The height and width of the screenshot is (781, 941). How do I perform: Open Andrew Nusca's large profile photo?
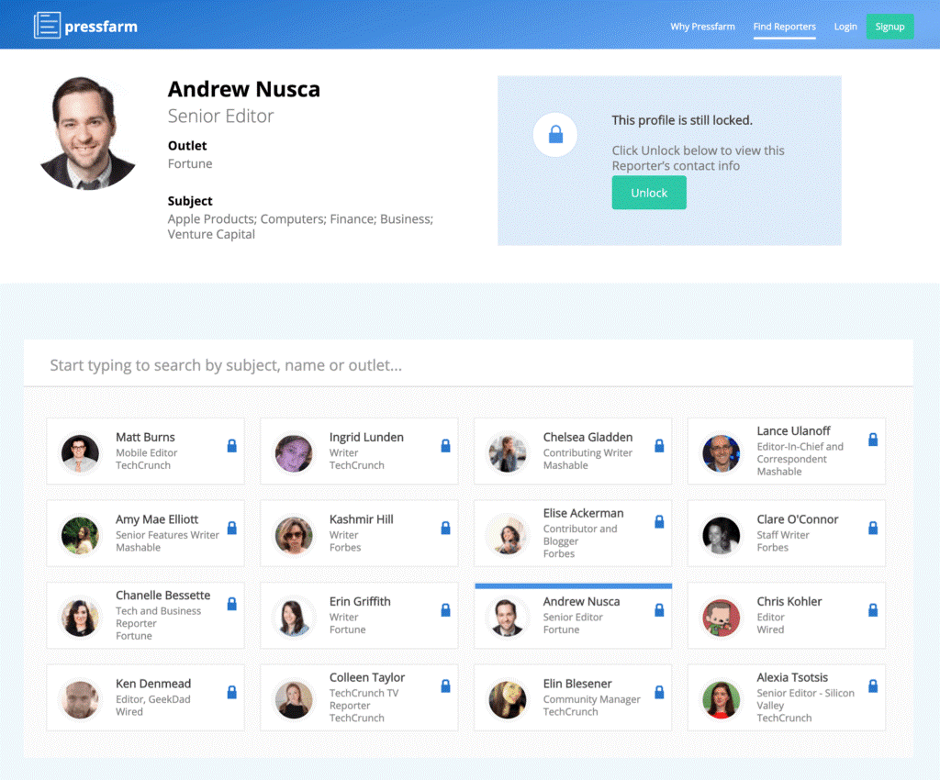(88, 133)
